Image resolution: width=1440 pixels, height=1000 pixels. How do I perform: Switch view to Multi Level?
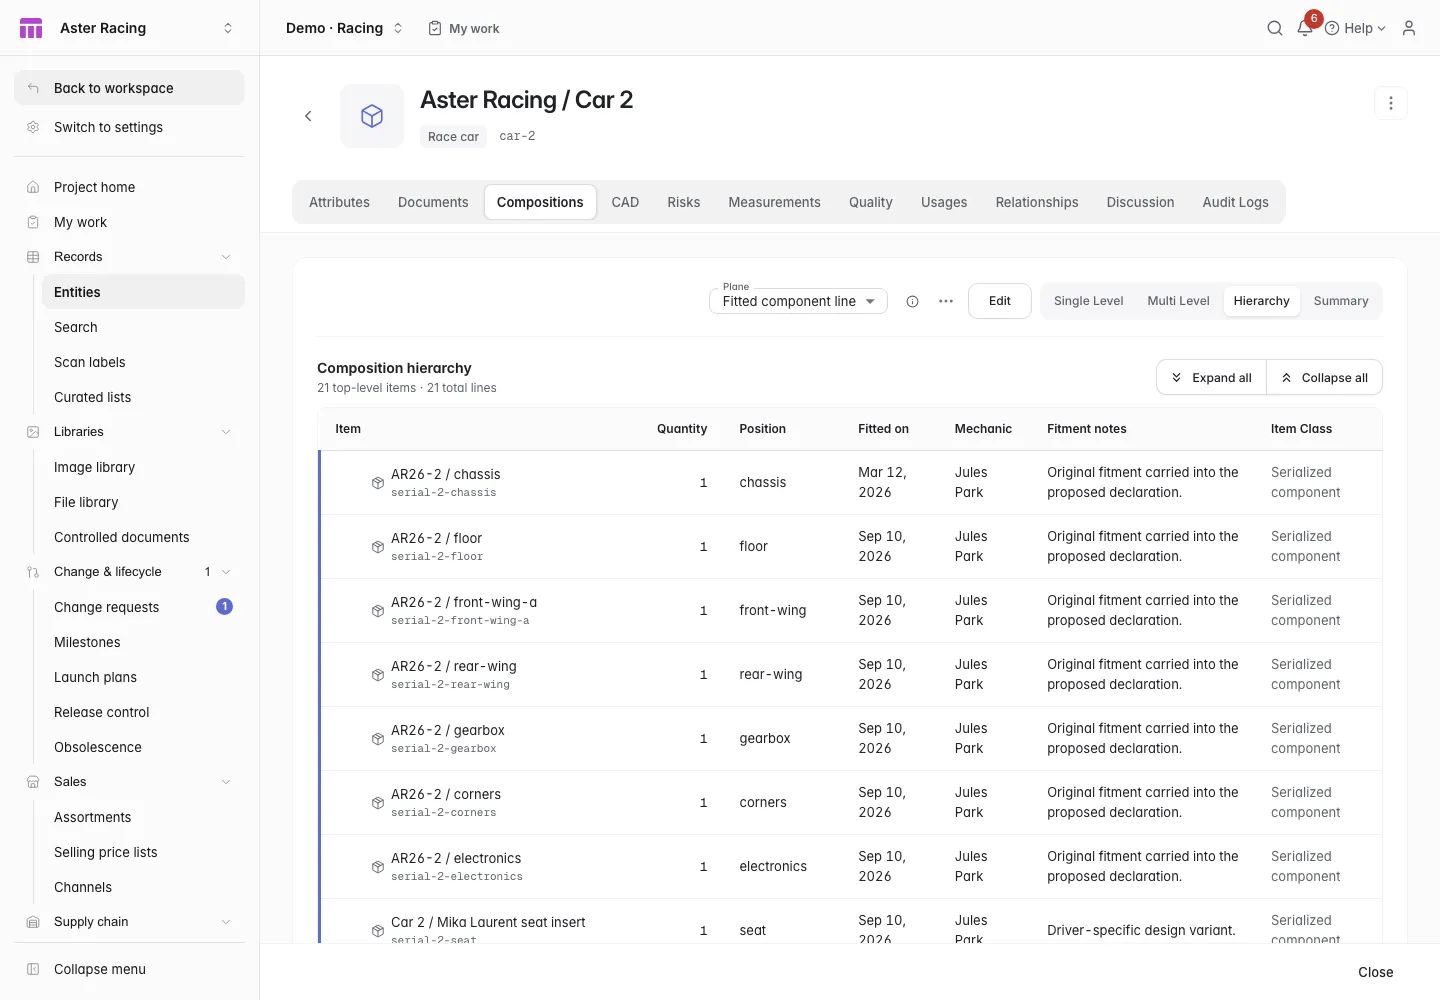[1178, 301]
